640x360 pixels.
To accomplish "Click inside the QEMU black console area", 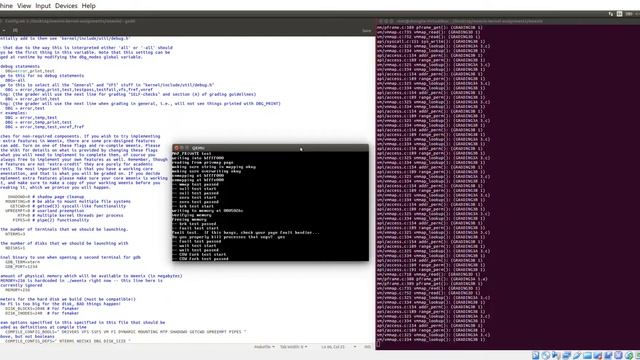I will point(271,206).
